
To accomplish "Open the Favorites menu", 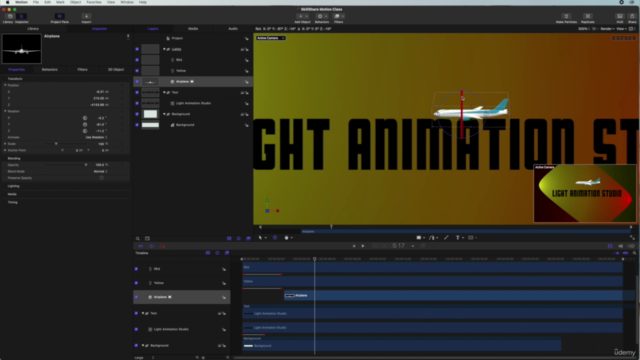I will pyautogui.click(x=93, y=2).
